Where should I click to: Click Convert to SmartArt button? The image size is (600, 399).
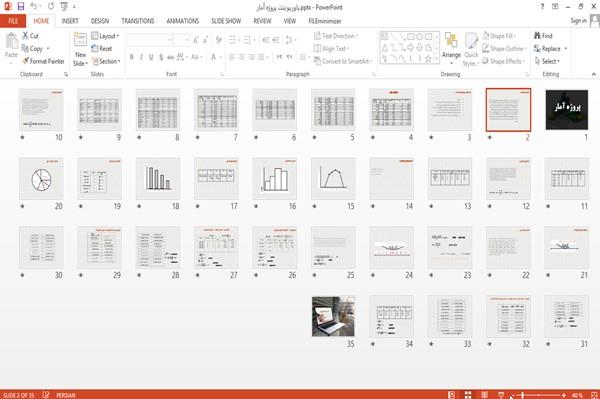point(343,61)
